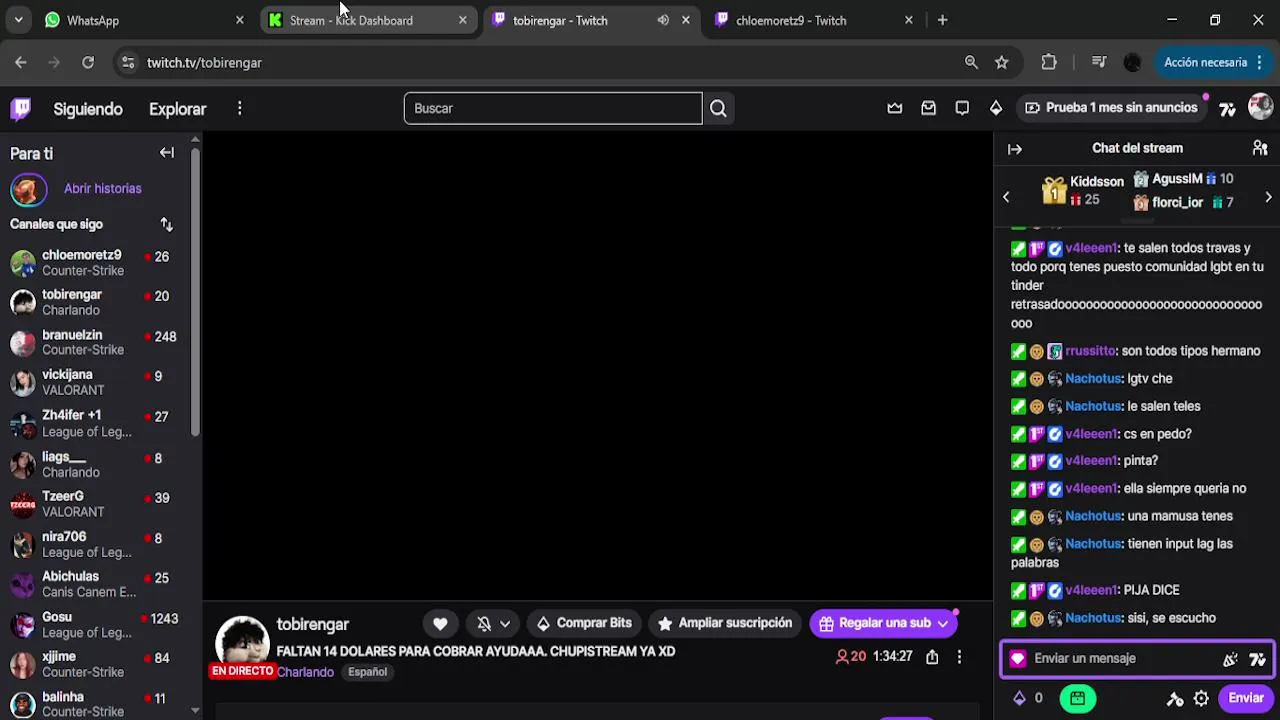Click the Español language tag
Viewport: 1280px width, 720px height.
[x=367, y=672]
